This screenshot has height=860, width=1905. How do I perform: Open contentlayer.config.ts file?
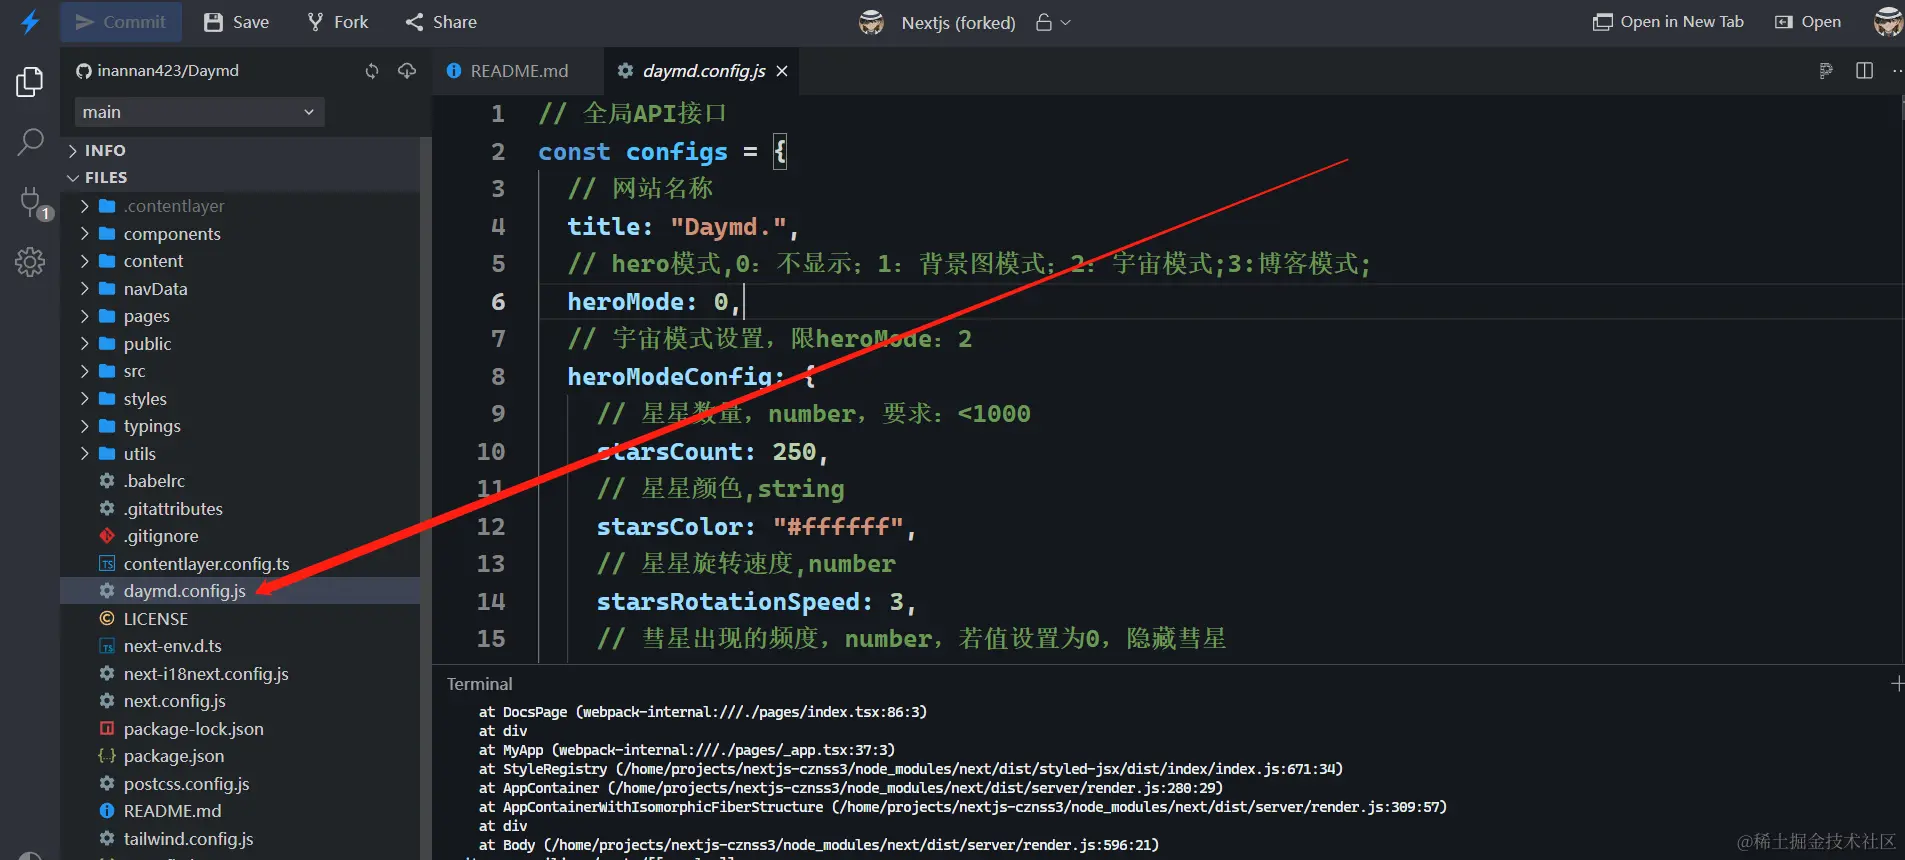click(x=240, y=564)
